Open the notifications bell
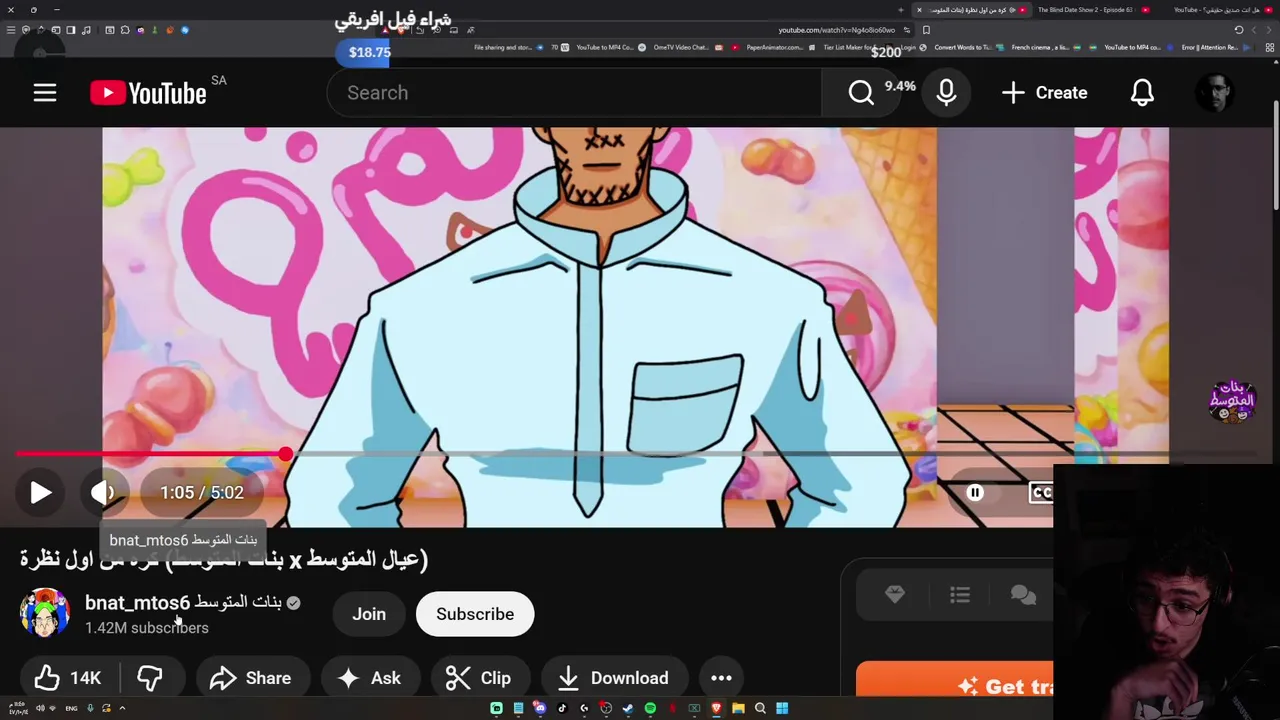The height and width of the screenshot is (720, 1280). coord(1142,93)
